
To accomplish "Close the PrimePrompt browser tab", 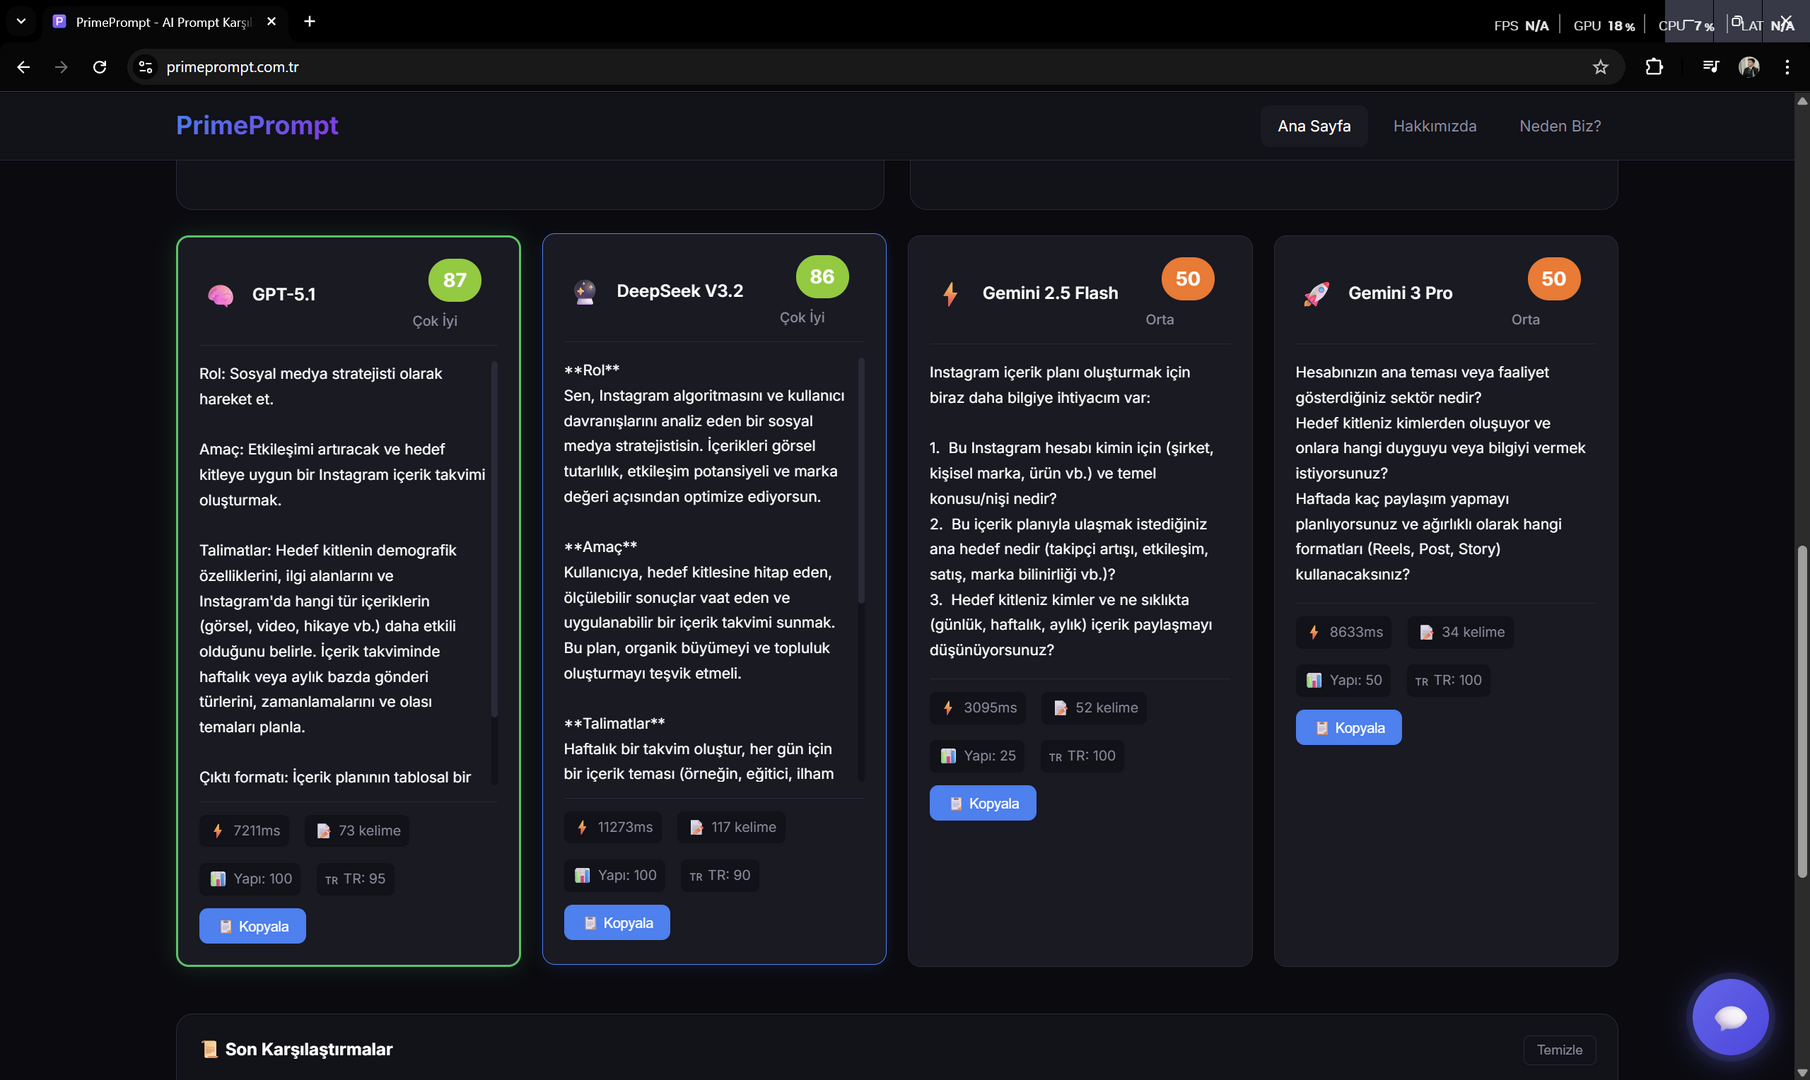I will click(x=272, y=21).
